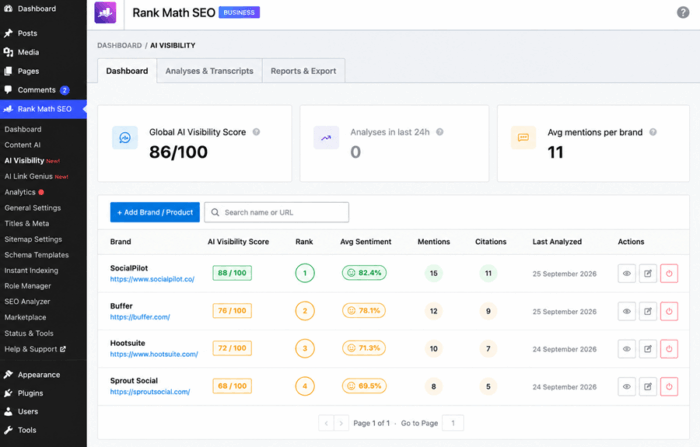
Task: Open buffer.com URL link
Action: [x=140, y=317]
